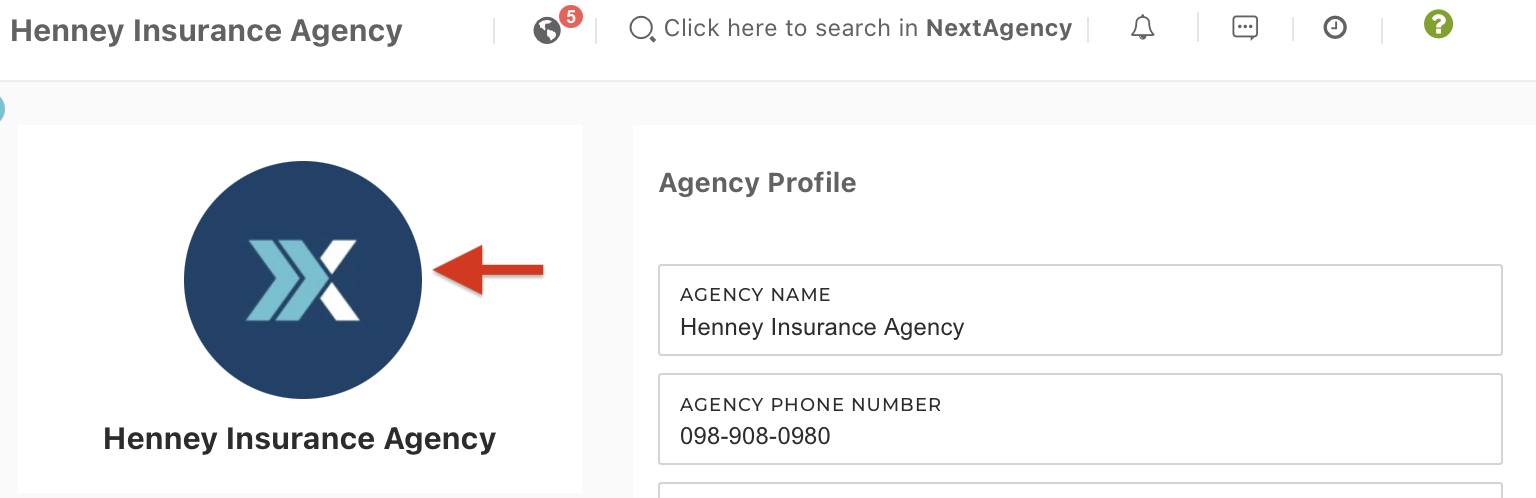The height and width of the screenshot is (498, 1536).
Task: Click the partially visible field below the phone number
Action: point(1080,490)
